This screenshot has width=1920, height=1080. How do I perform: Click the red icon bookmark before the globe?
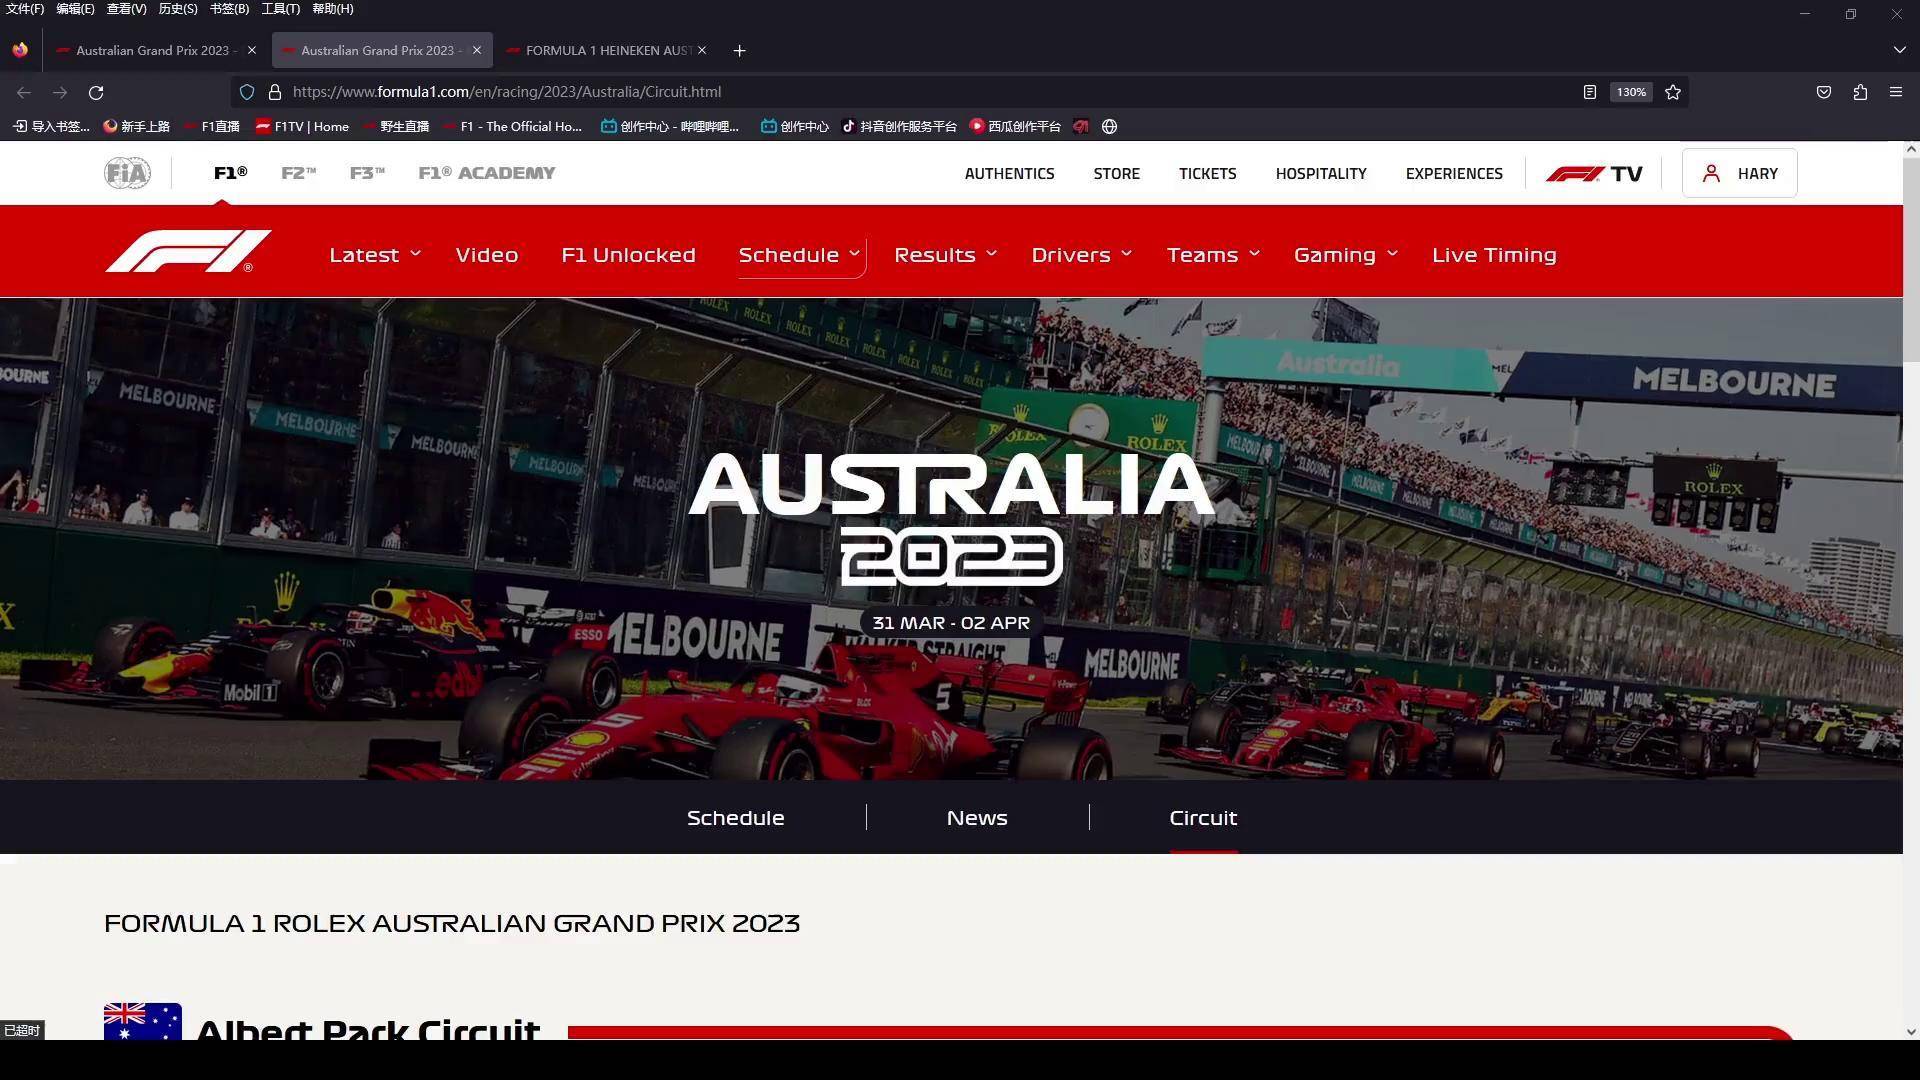[1081, 127]
